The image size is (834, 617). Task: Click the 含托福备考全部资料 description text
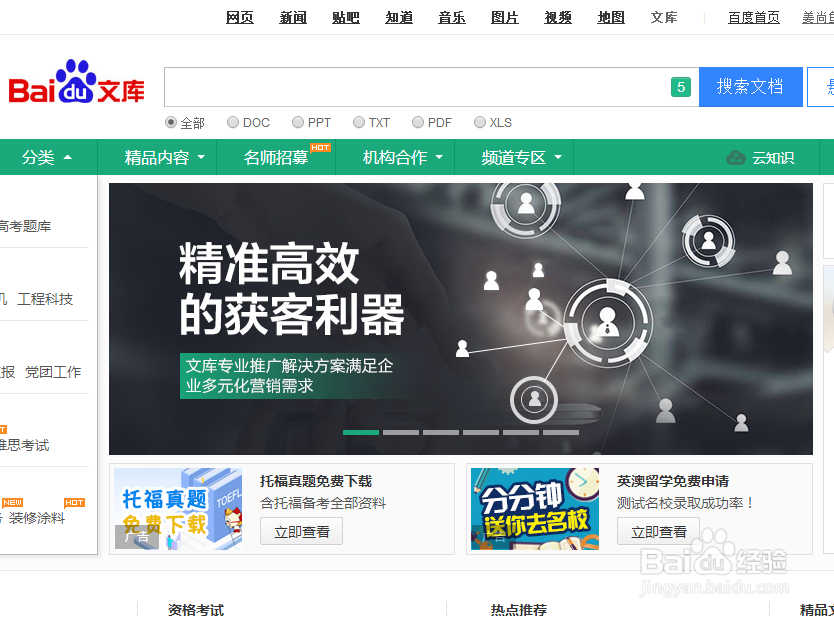(323, 503)
